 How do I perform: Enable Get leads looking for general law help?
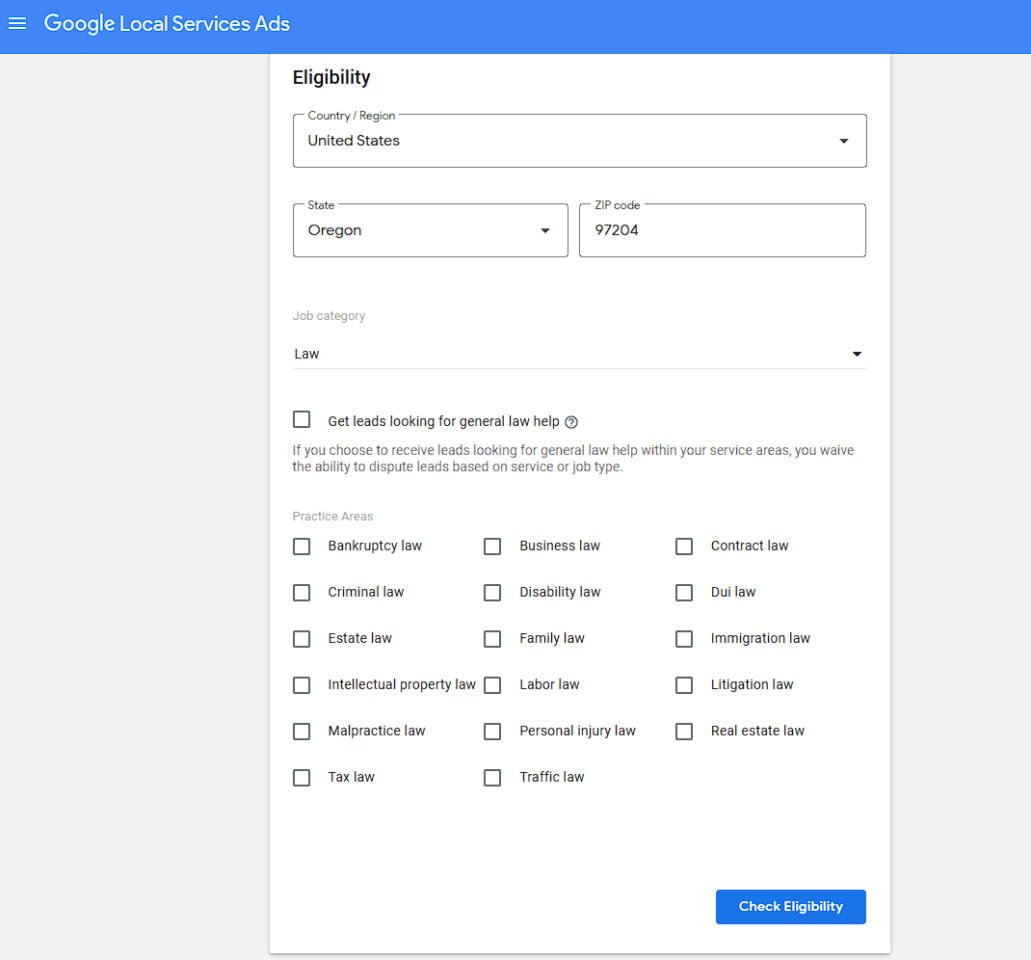302,420
